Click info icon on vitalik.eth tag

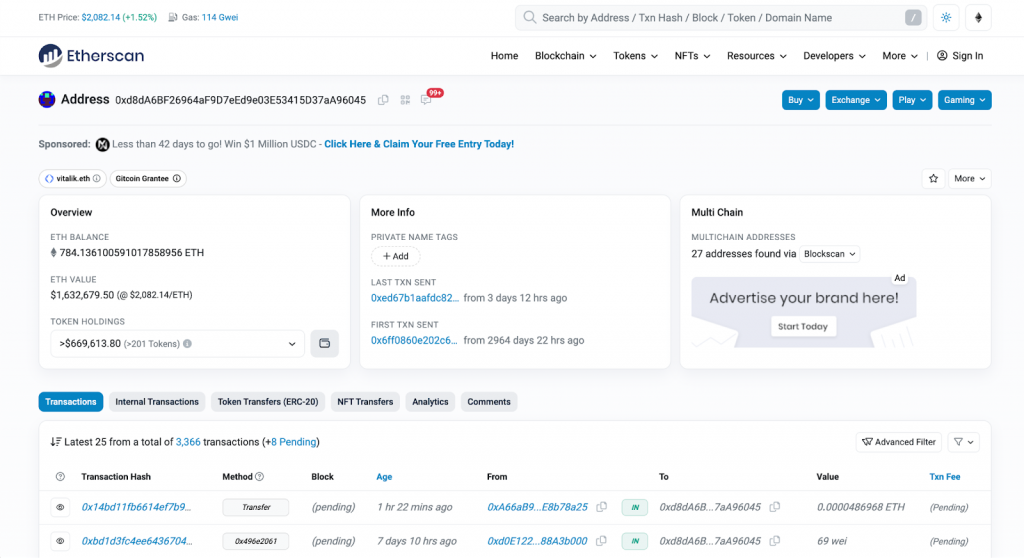coord(97,178)
